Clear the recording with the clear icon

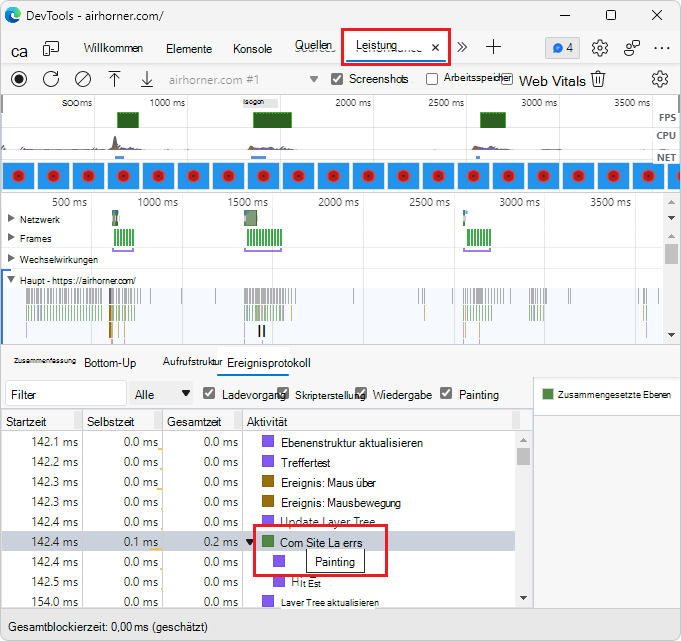click(83, 79)
